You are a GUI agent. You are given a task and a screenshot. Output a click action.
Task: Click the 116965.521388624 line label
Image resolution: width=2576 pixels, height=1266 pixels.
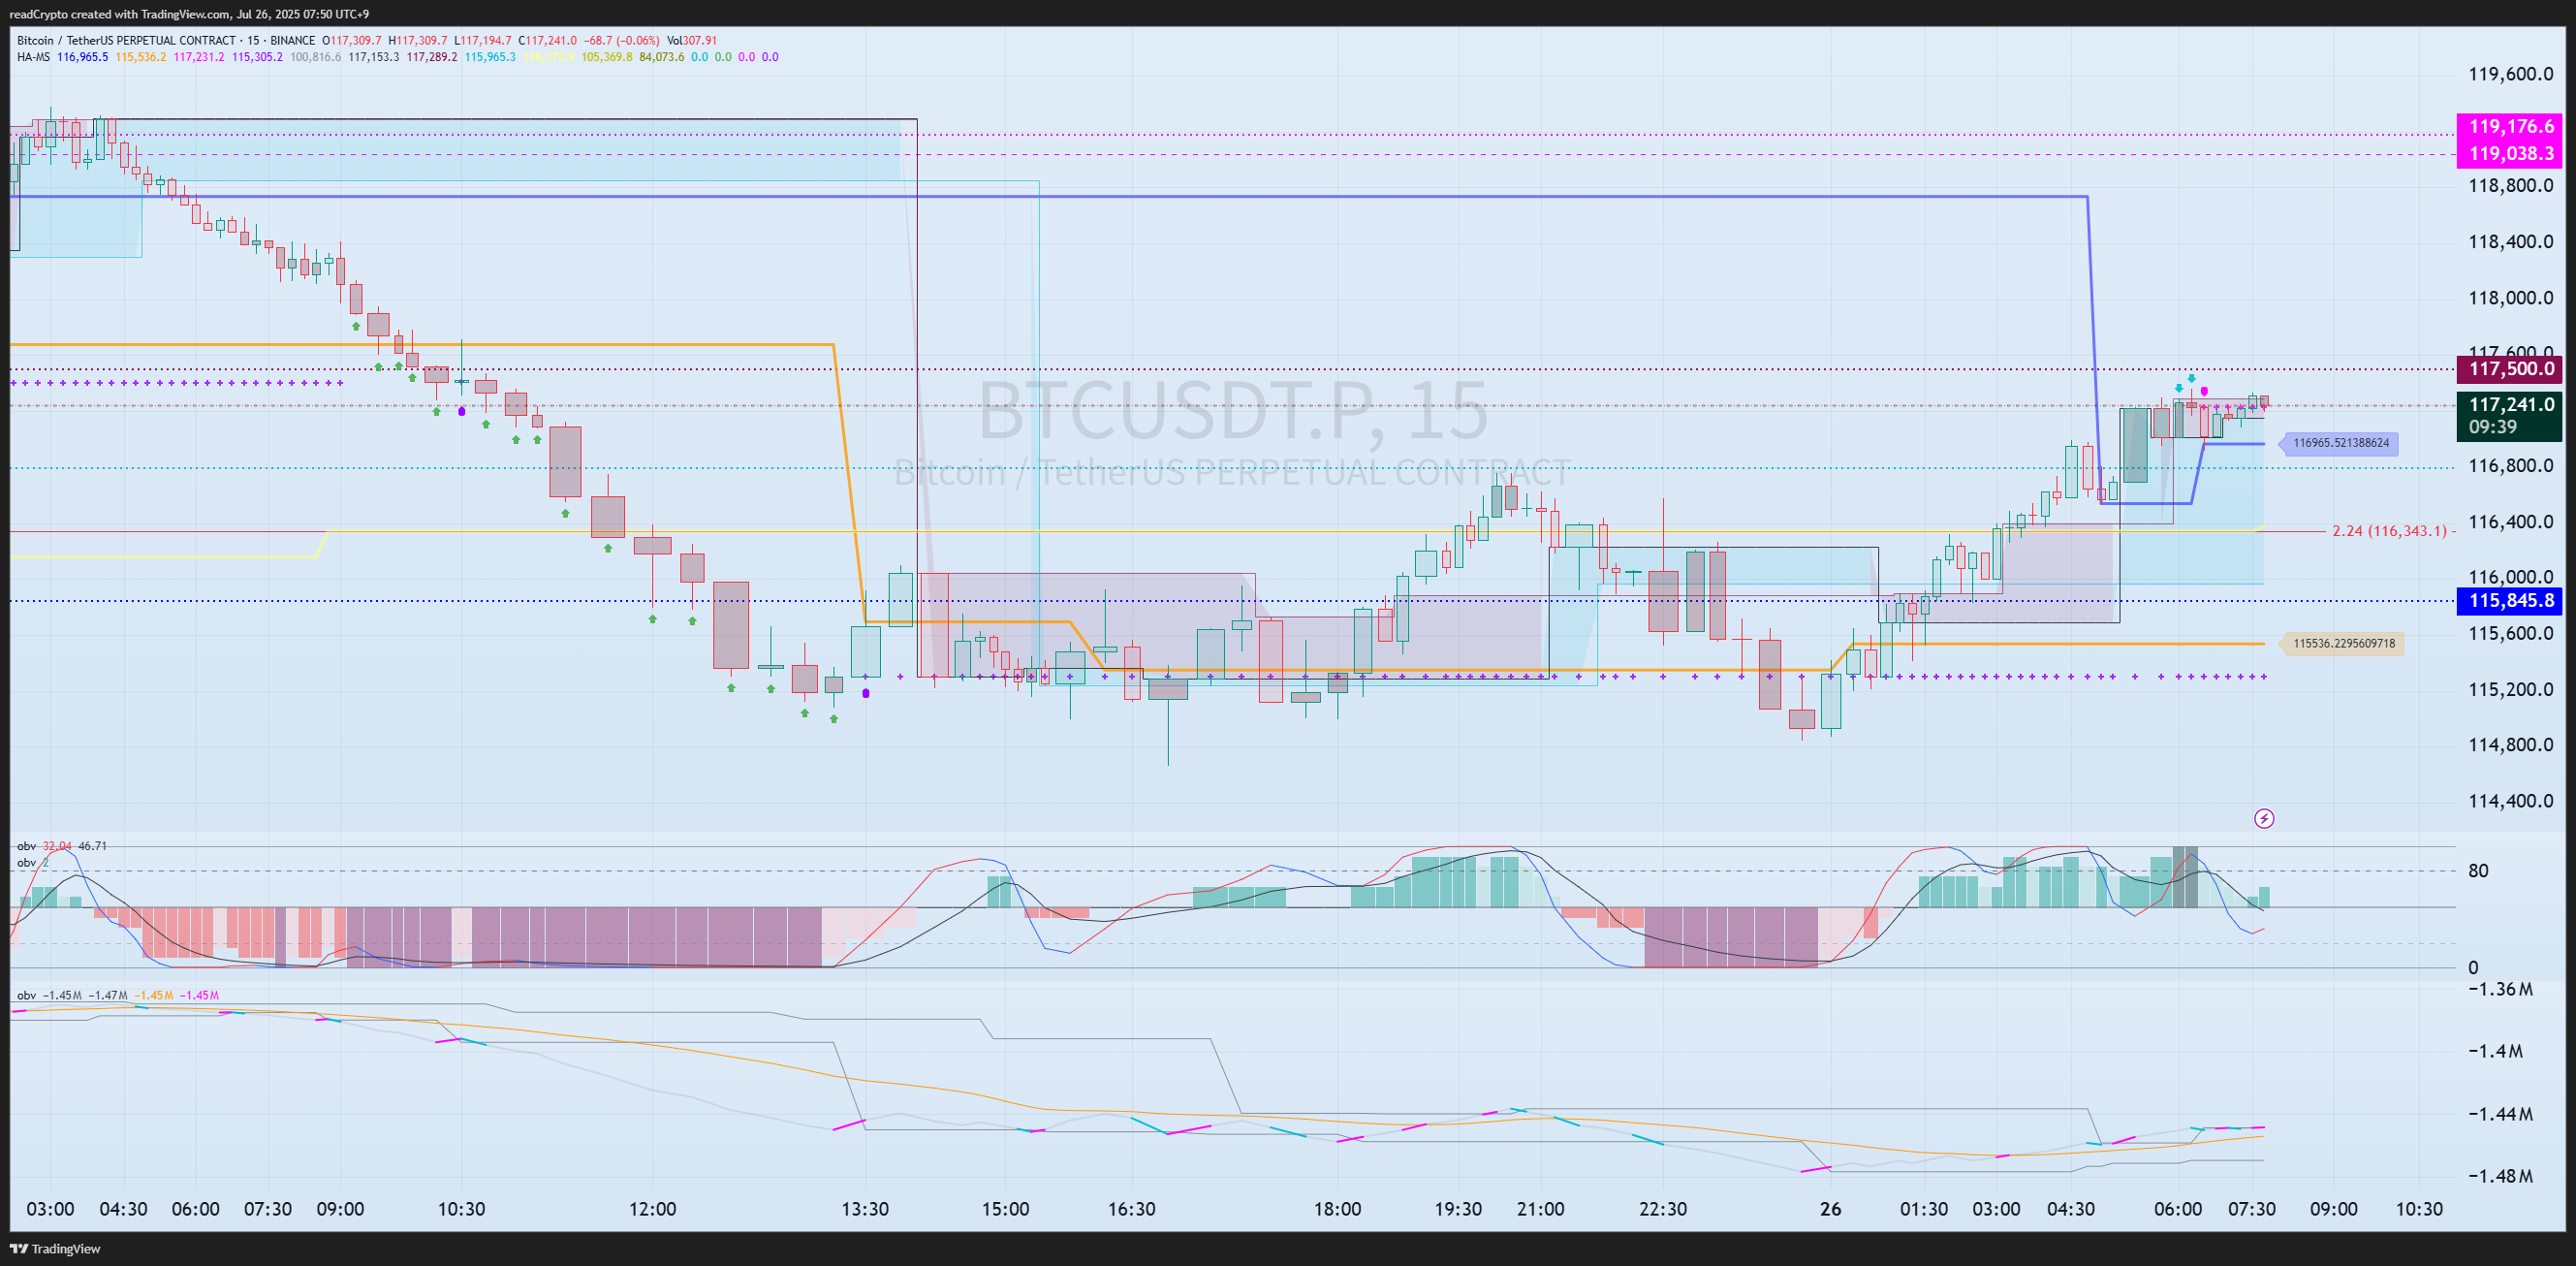click(2340, 443)
